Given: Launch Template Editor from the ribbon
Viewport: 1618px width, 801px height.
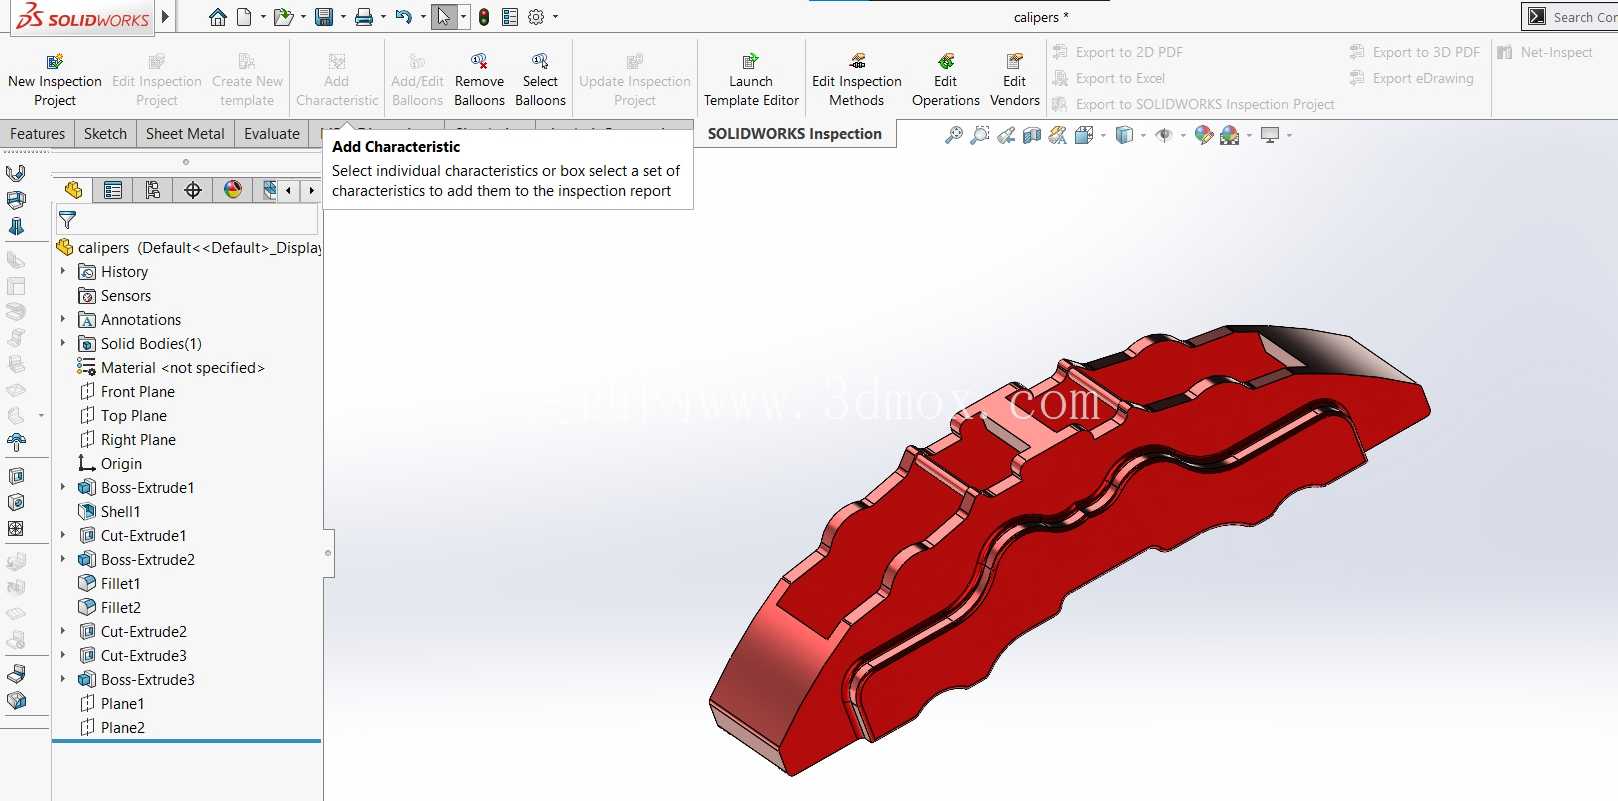Looking at the screenshot, I should (x=751, y=80).
